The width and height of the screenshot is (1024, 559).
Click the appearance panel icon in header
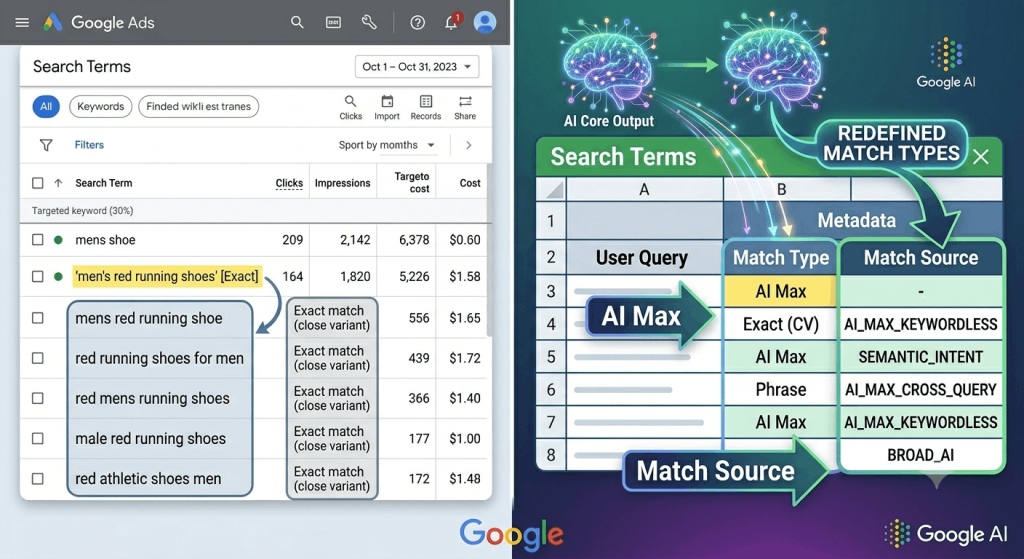point(333,23)
